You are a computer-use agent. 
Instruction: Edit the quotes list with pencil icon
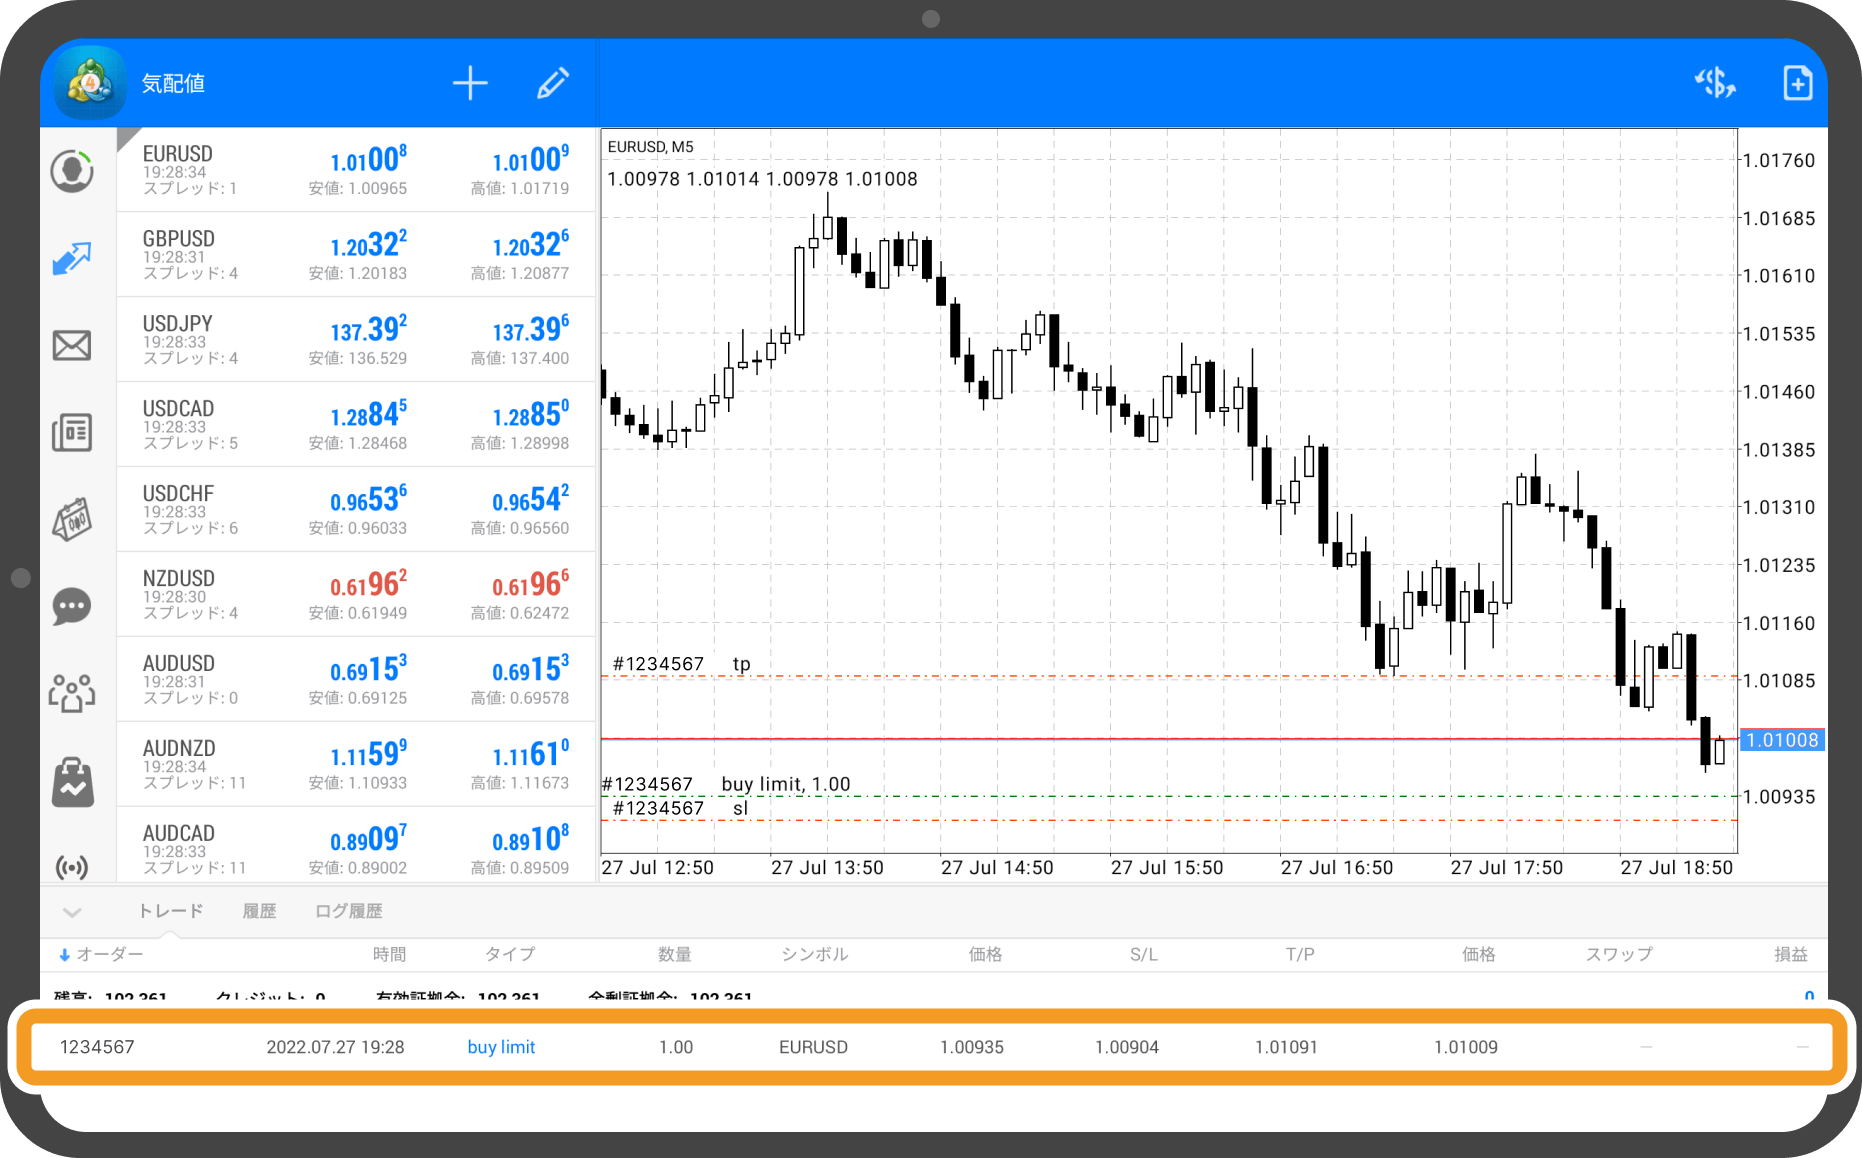click(x=552, y=83)
